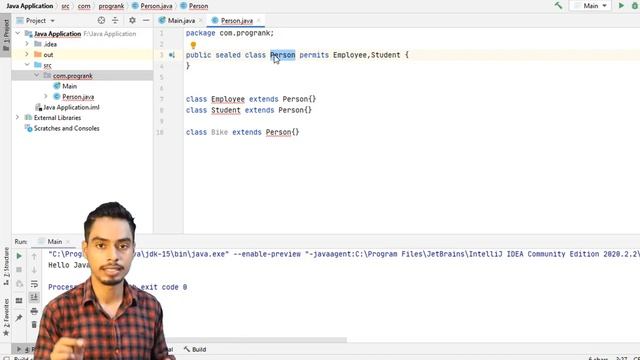Viewport: 640px width, 360px height.
Task: Click 'src' breadcrumb
Action: click(x=65, y=6)
